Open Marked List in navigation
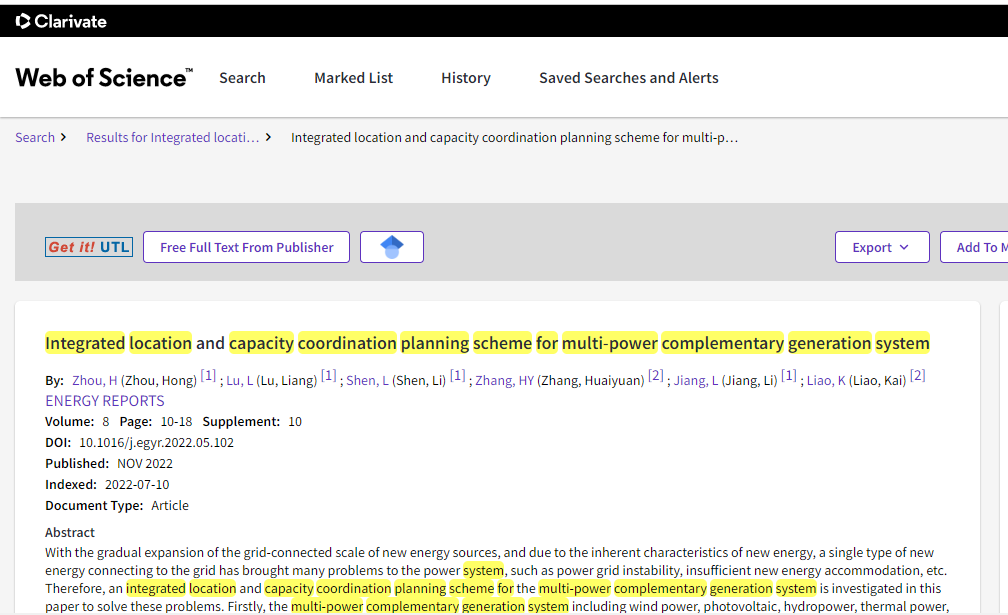The width and height of the screenshot is (1008, 615). [354, 78]
